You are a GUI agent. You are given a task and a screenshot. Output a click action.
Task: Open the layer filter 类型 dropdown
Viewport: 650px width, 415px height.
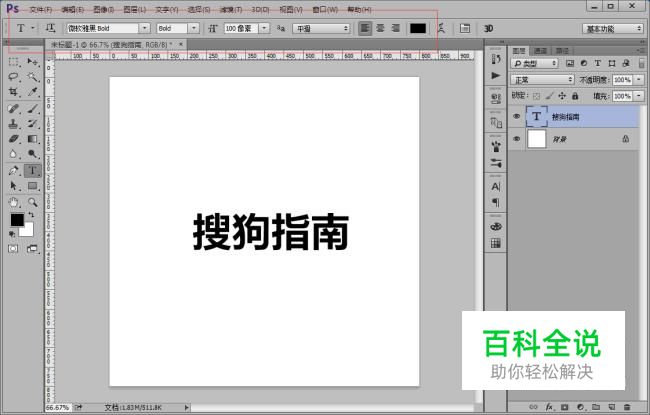point(534,63)
